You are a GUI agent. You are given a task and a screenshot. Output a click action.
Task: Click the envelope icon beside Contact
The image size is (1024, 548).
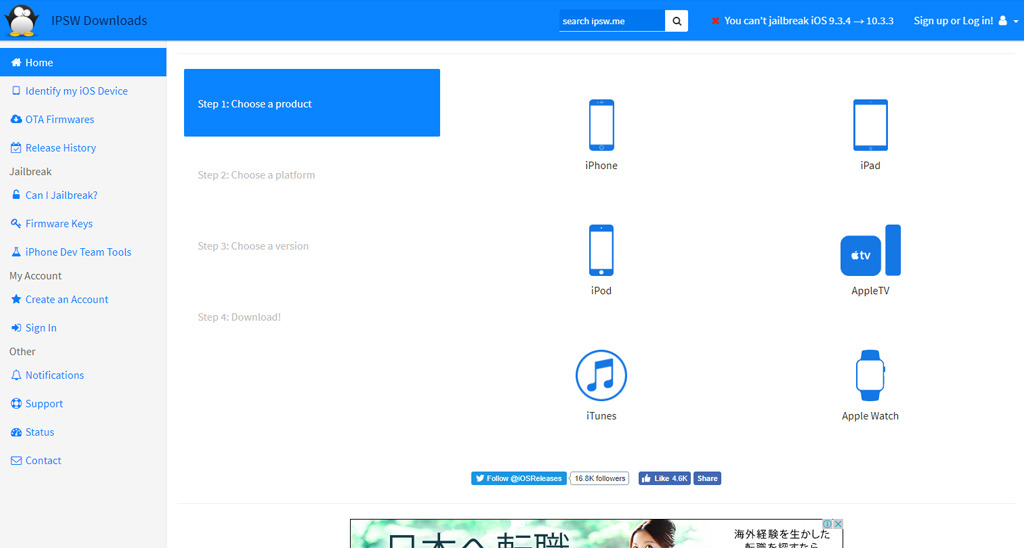point(16,460)
